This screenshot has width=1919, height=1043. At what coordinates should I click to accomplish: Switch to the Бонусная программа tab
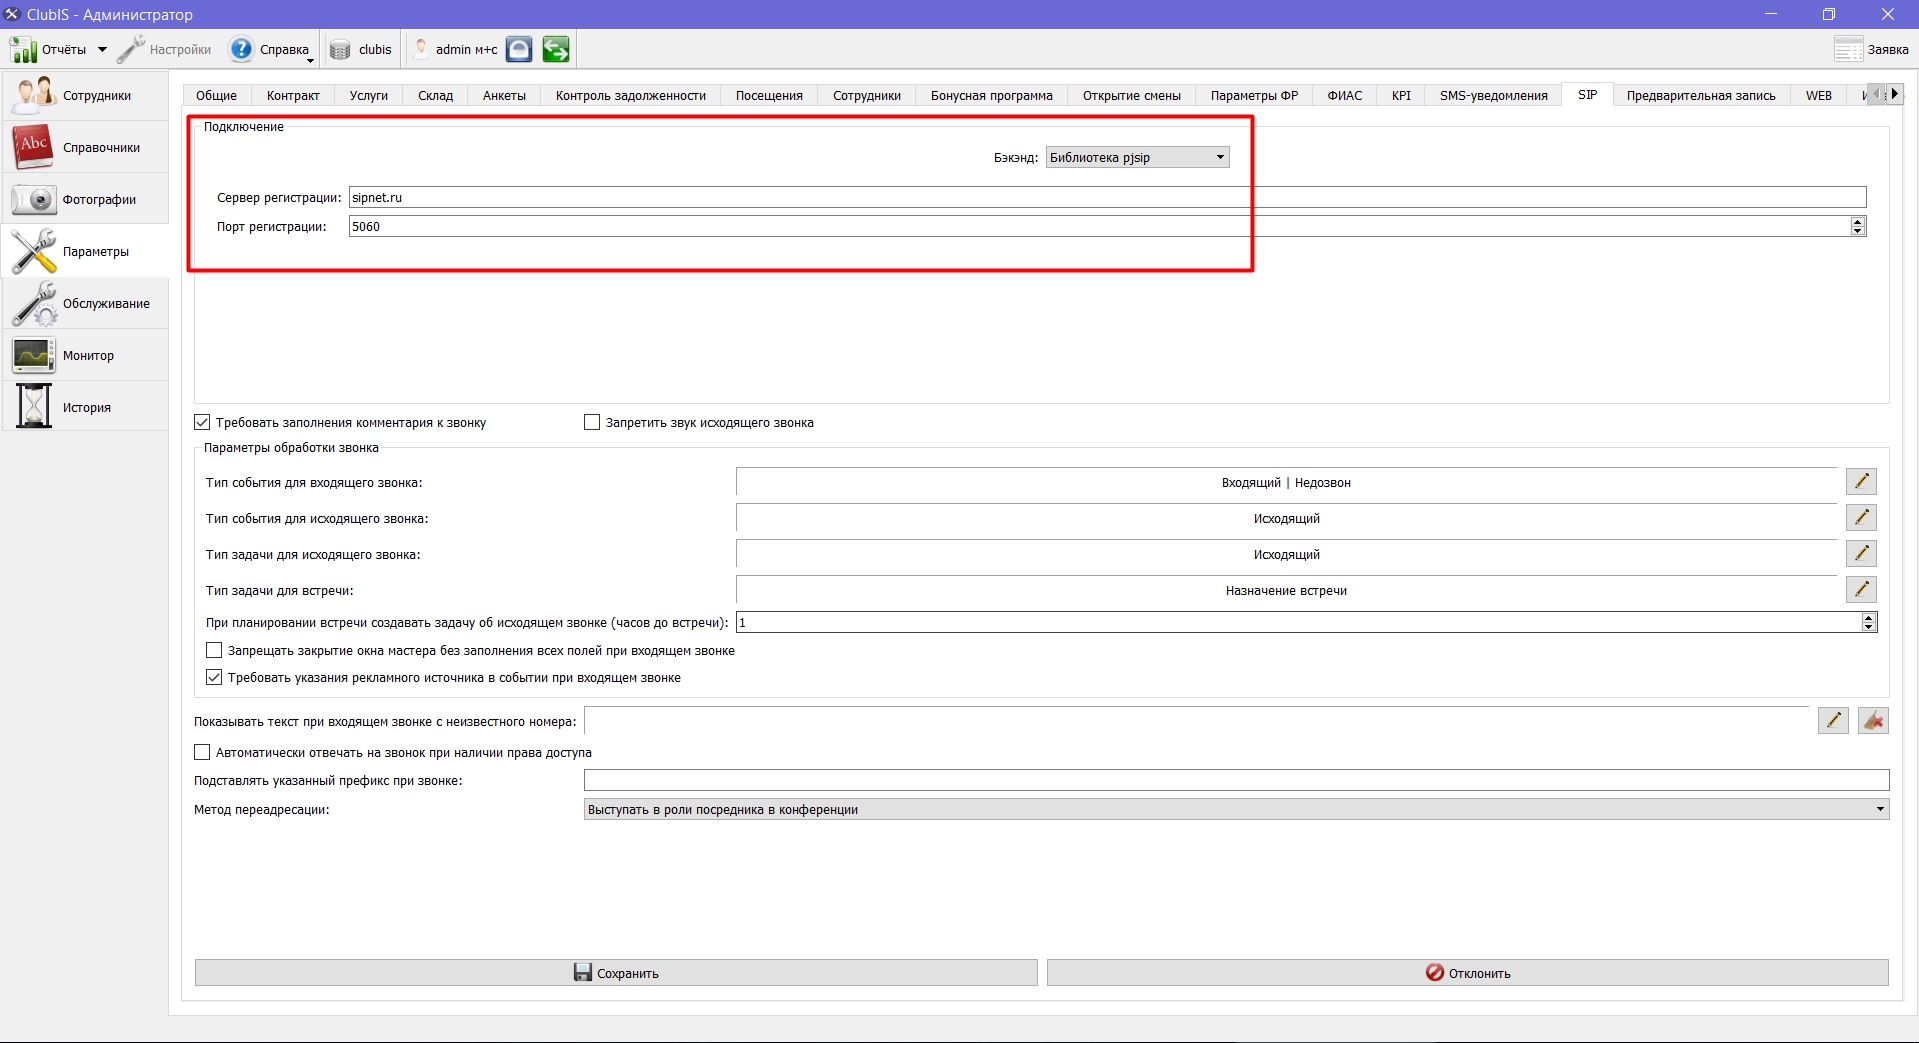coord(991,95)
